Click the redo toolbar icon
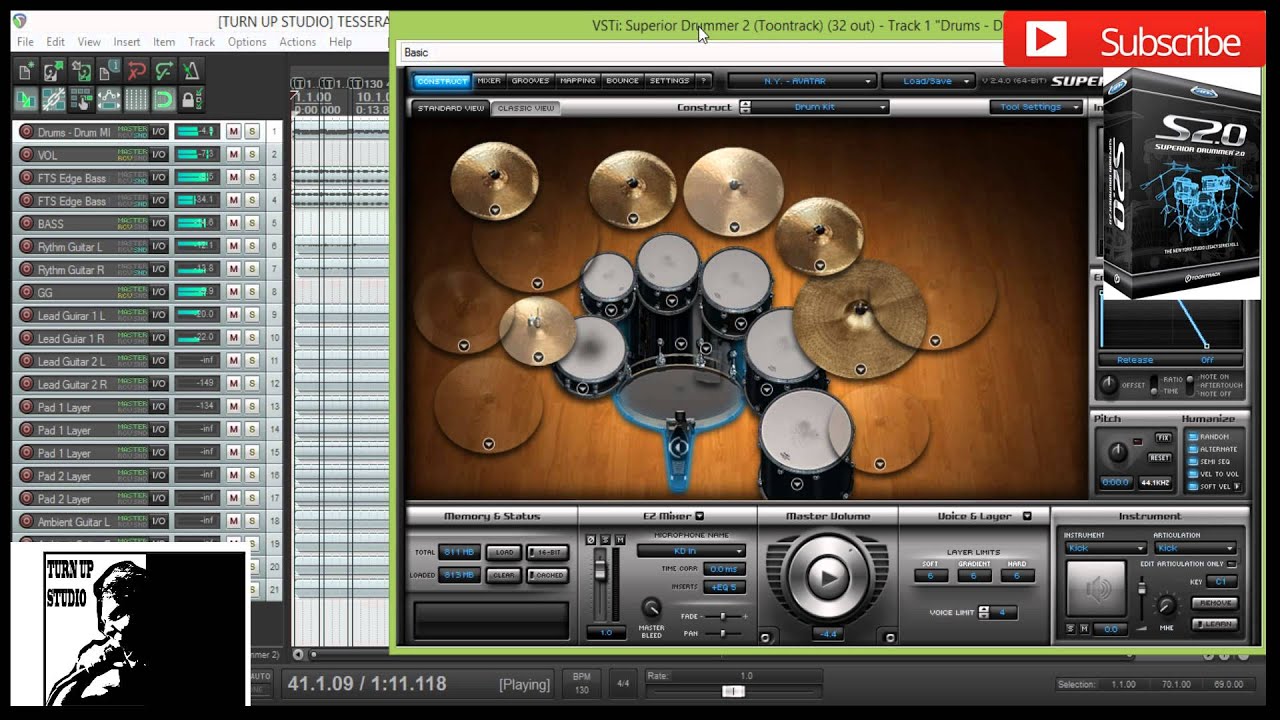 click(x=164, y=71)
